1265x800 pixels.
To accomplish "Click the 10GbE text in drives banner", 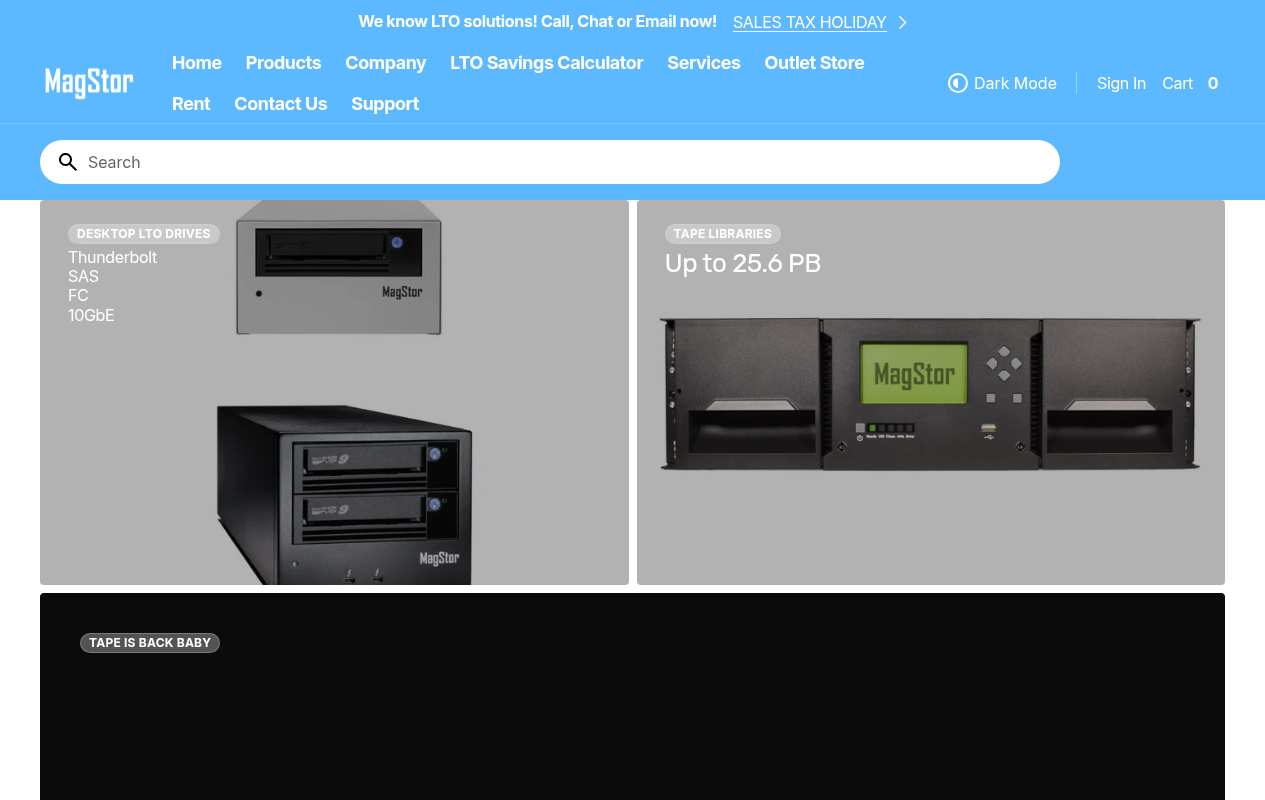I will click(x=91, y=315).
